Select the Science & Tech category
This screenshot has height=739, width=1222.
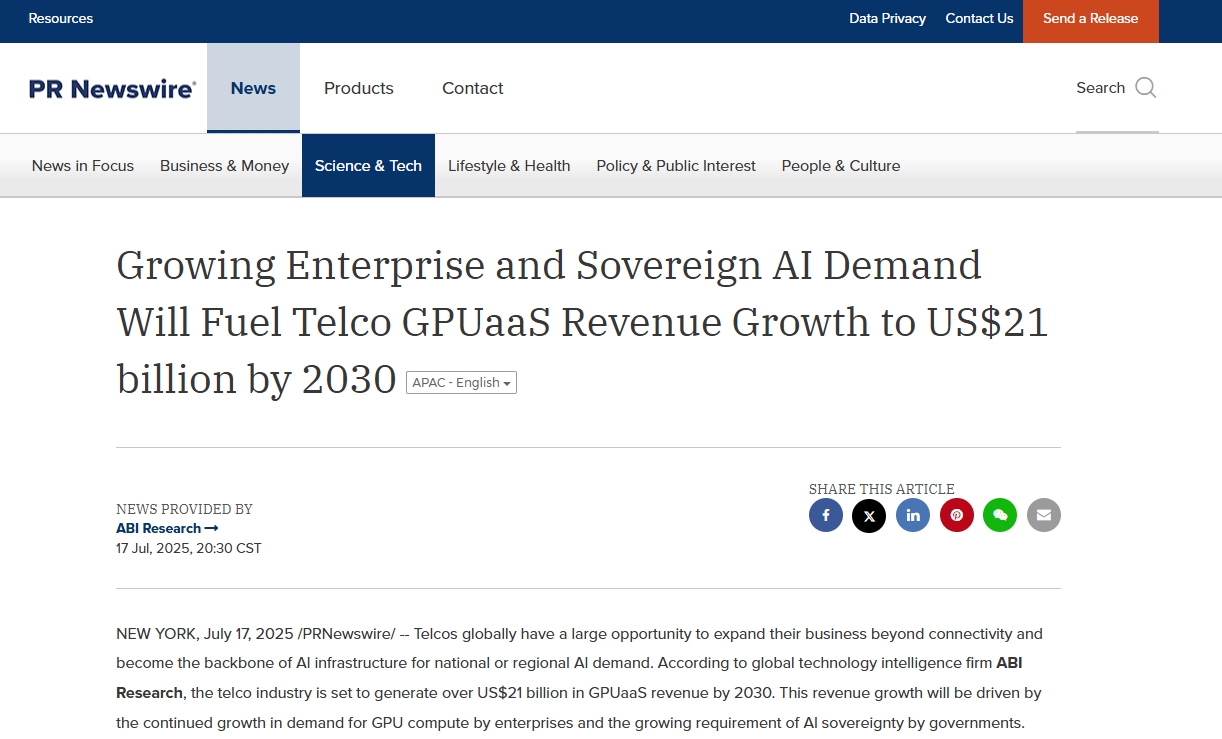[x=368, y=166]
